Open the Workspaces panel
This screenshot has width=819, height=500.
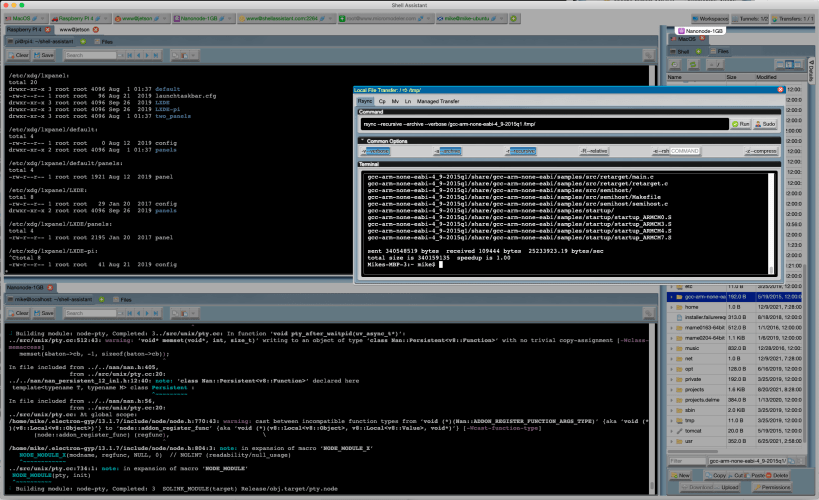click(x=710, y=19)
